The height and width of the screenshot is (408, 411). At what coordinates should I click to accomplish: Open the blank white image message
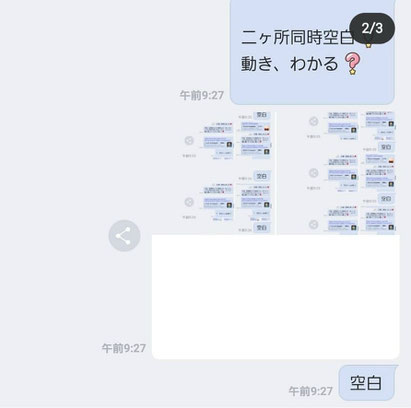click(276, 297)
